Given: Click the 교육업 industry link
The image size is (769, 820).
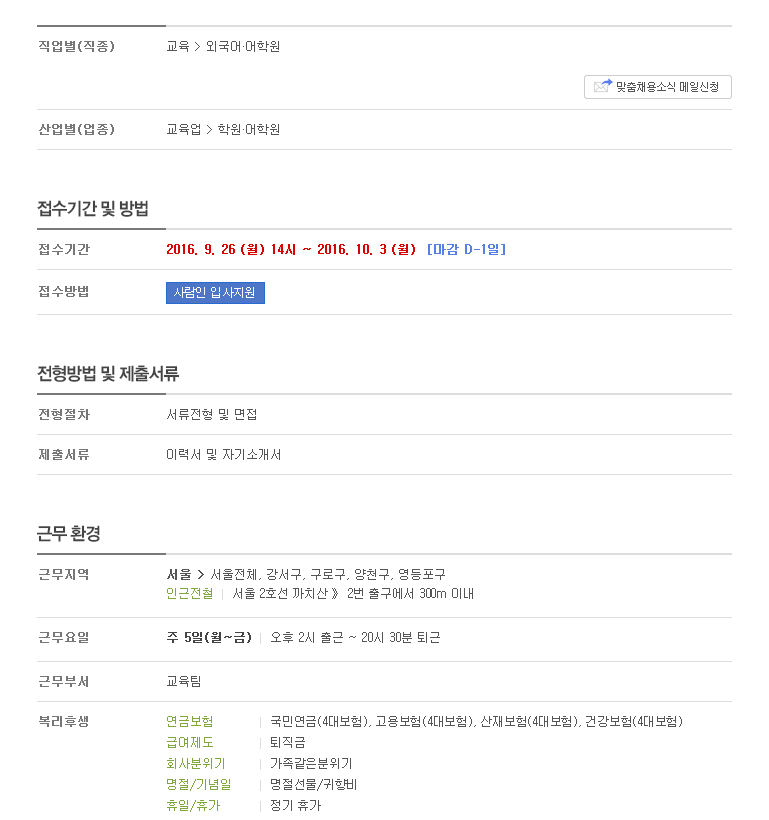Looking at the screenshot, I should tap(184, 129).
